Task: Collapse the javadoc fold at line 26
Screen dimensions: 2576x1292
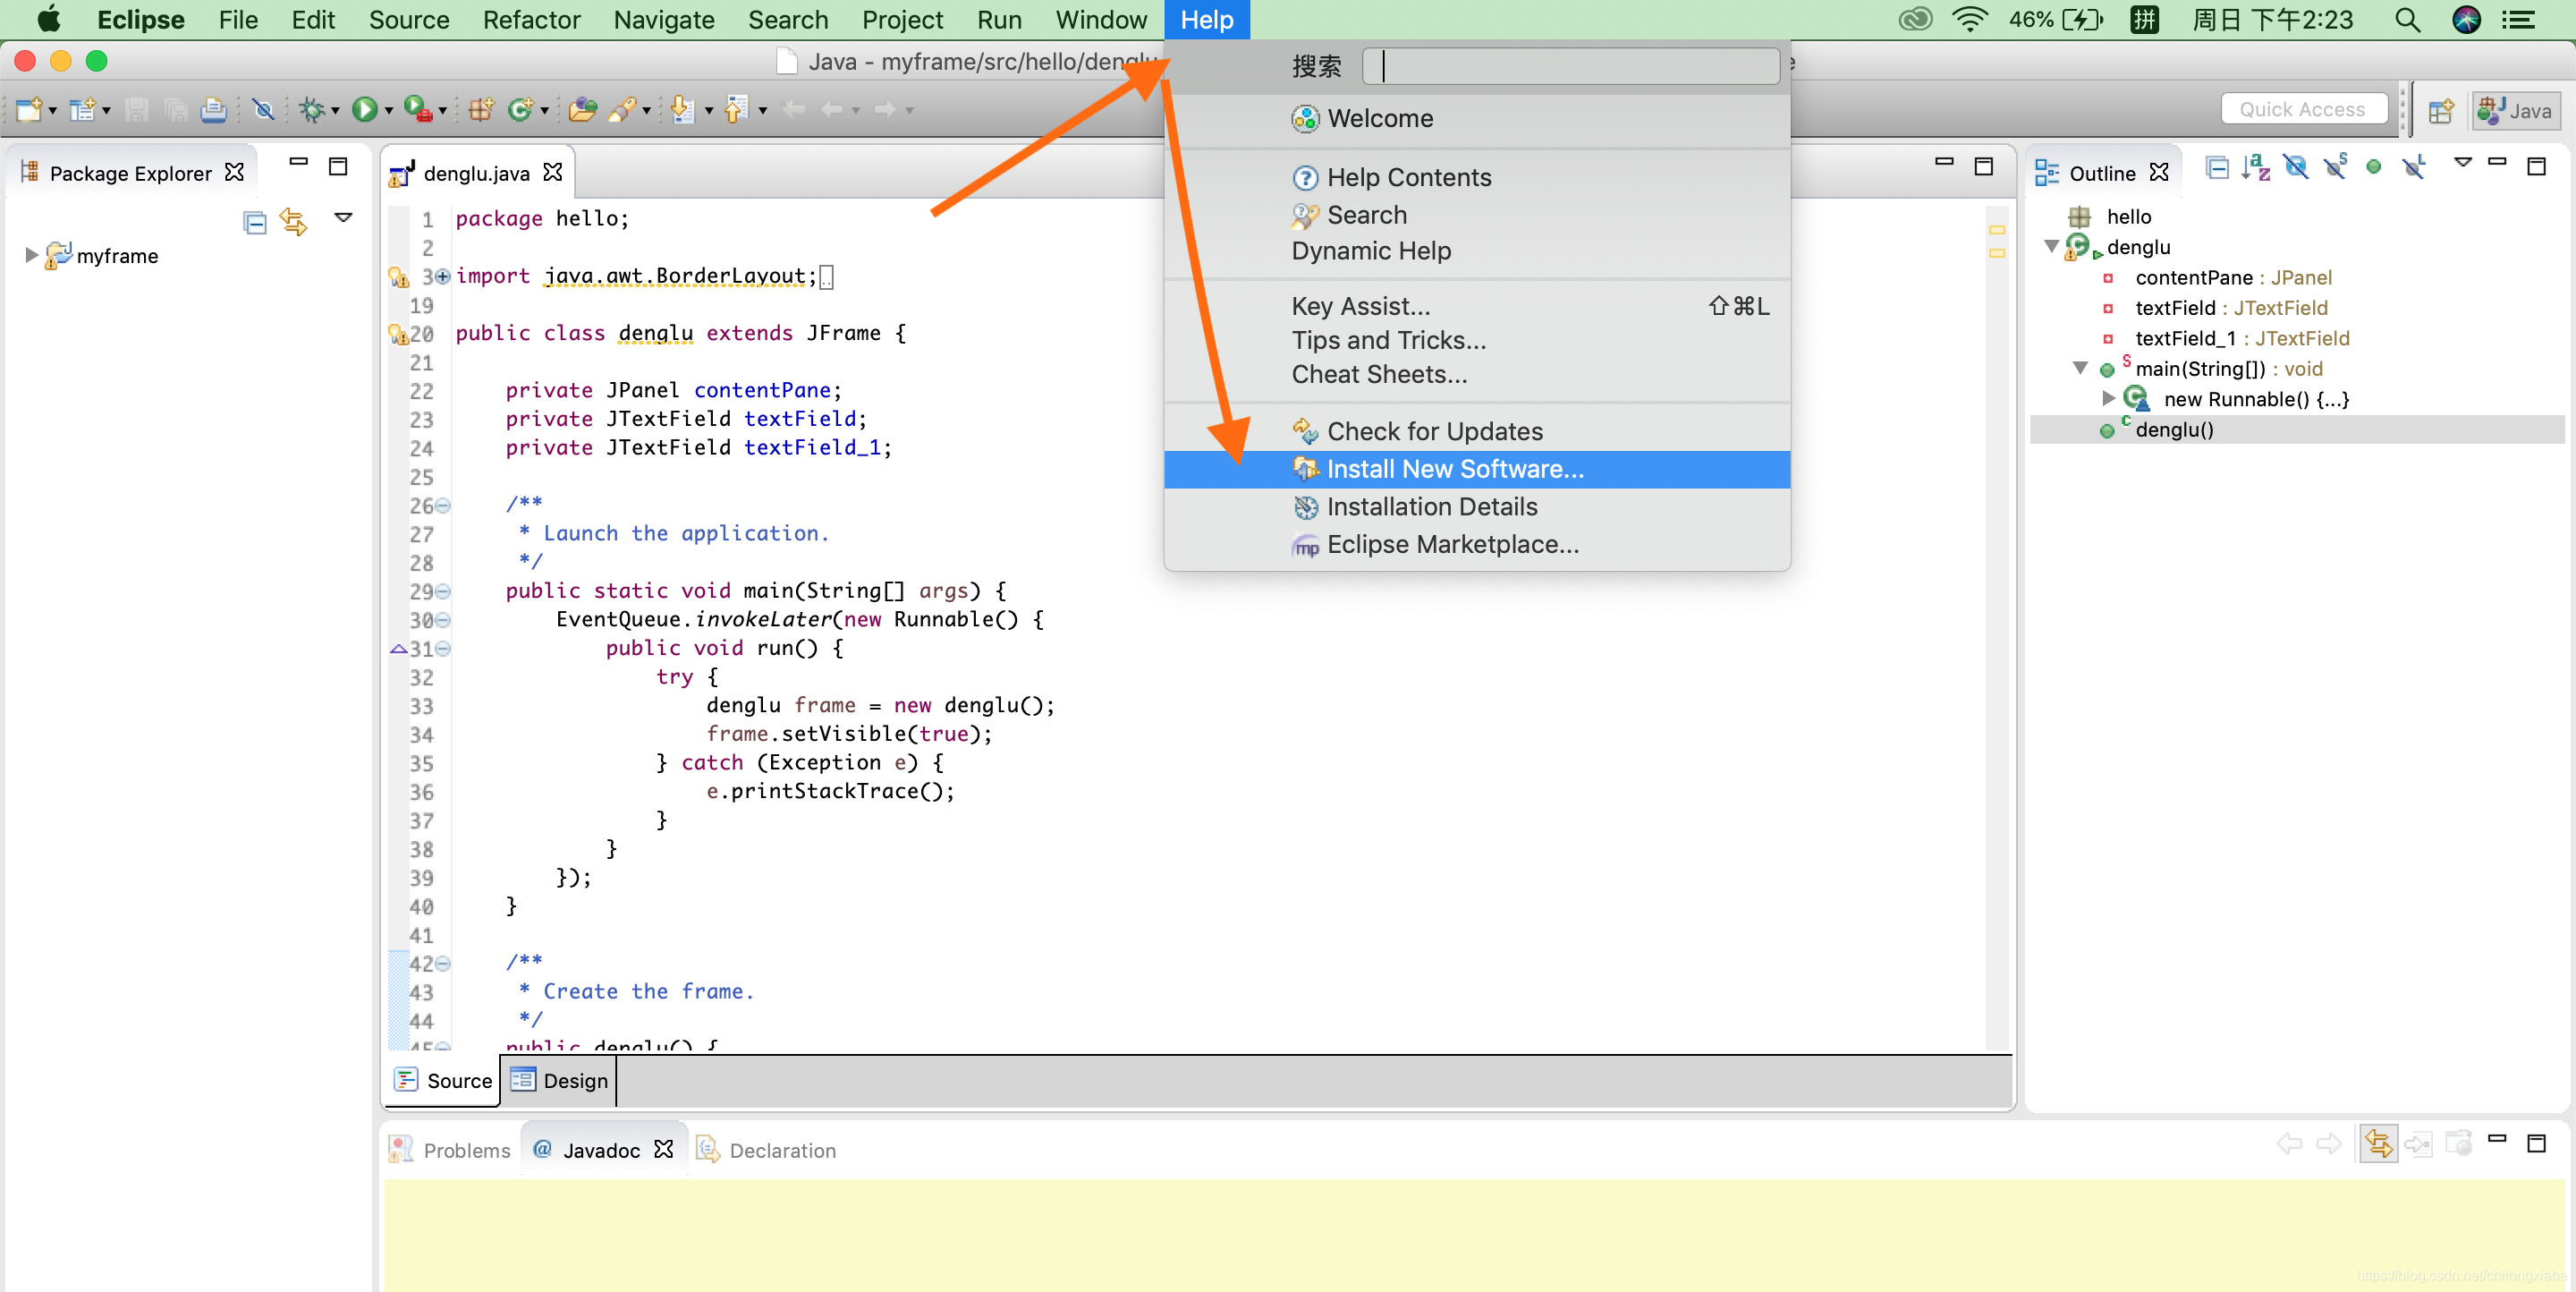Action: (x=443, y=506)
